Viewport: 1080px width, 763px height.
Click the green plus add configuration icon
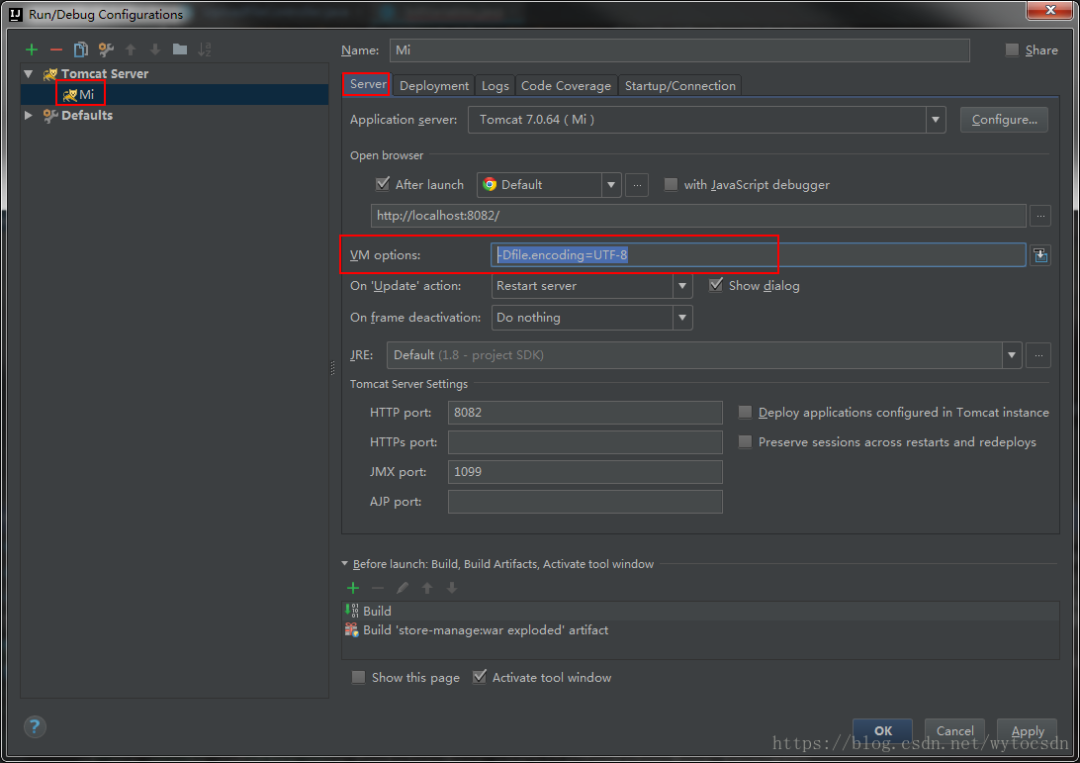pyautogui.click(x=32, y=50)
